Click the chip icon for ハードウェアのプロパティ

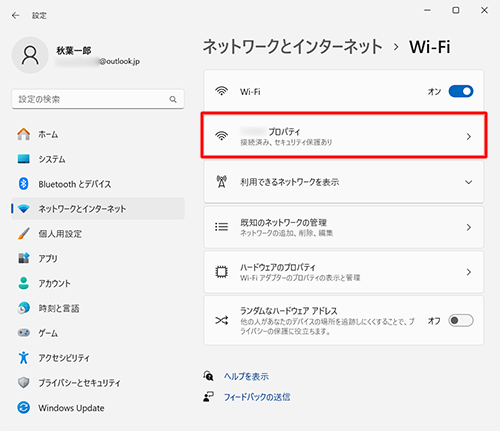[221, 272]
